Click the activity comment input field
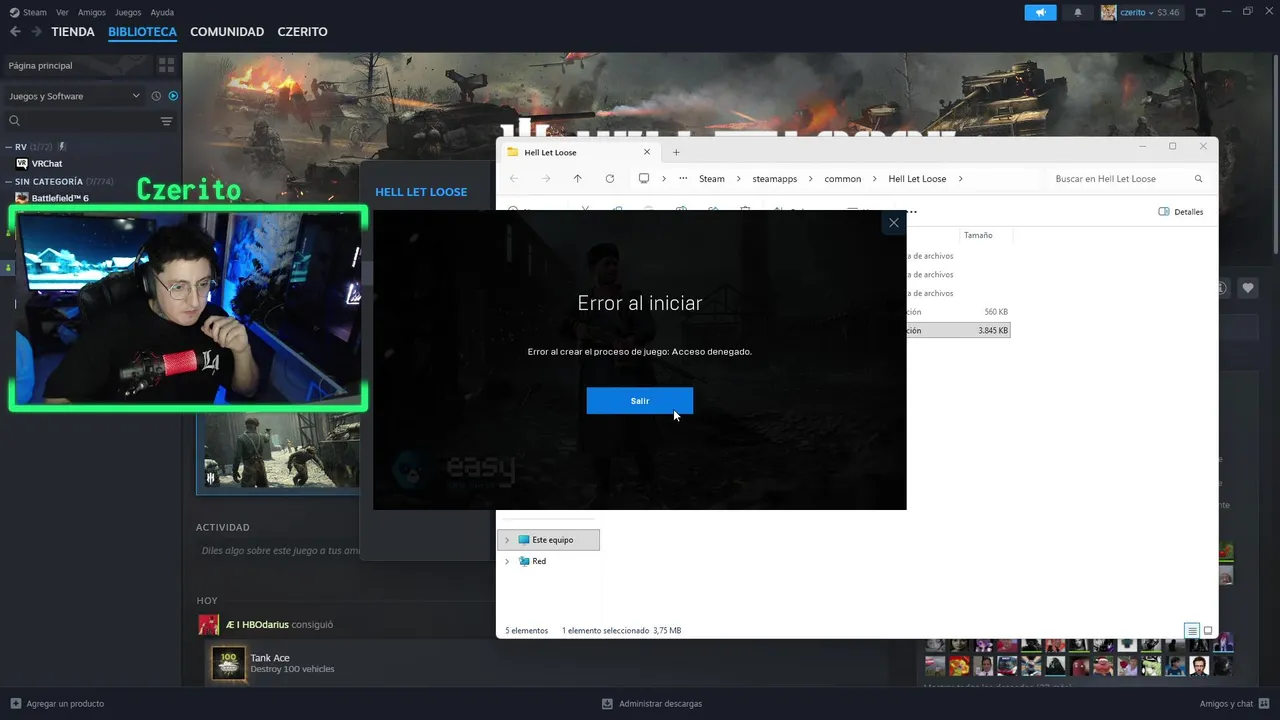The image size is (1280, 720). tap(278, 551)
